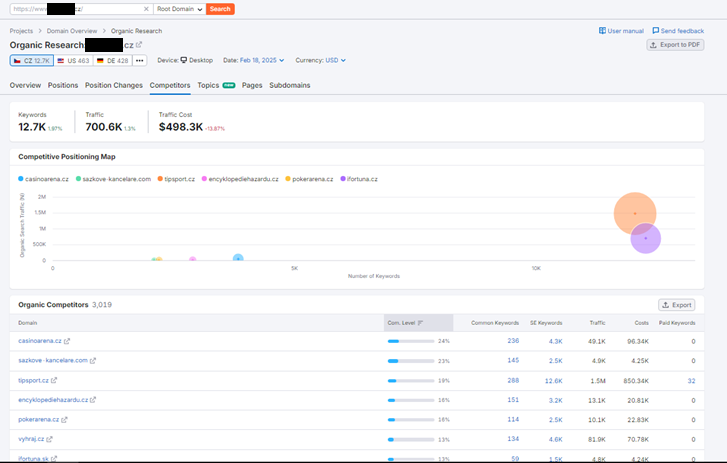Sort by the SE Keywords column header
Viewport: 727px width, 463px height.
point(546,323)
